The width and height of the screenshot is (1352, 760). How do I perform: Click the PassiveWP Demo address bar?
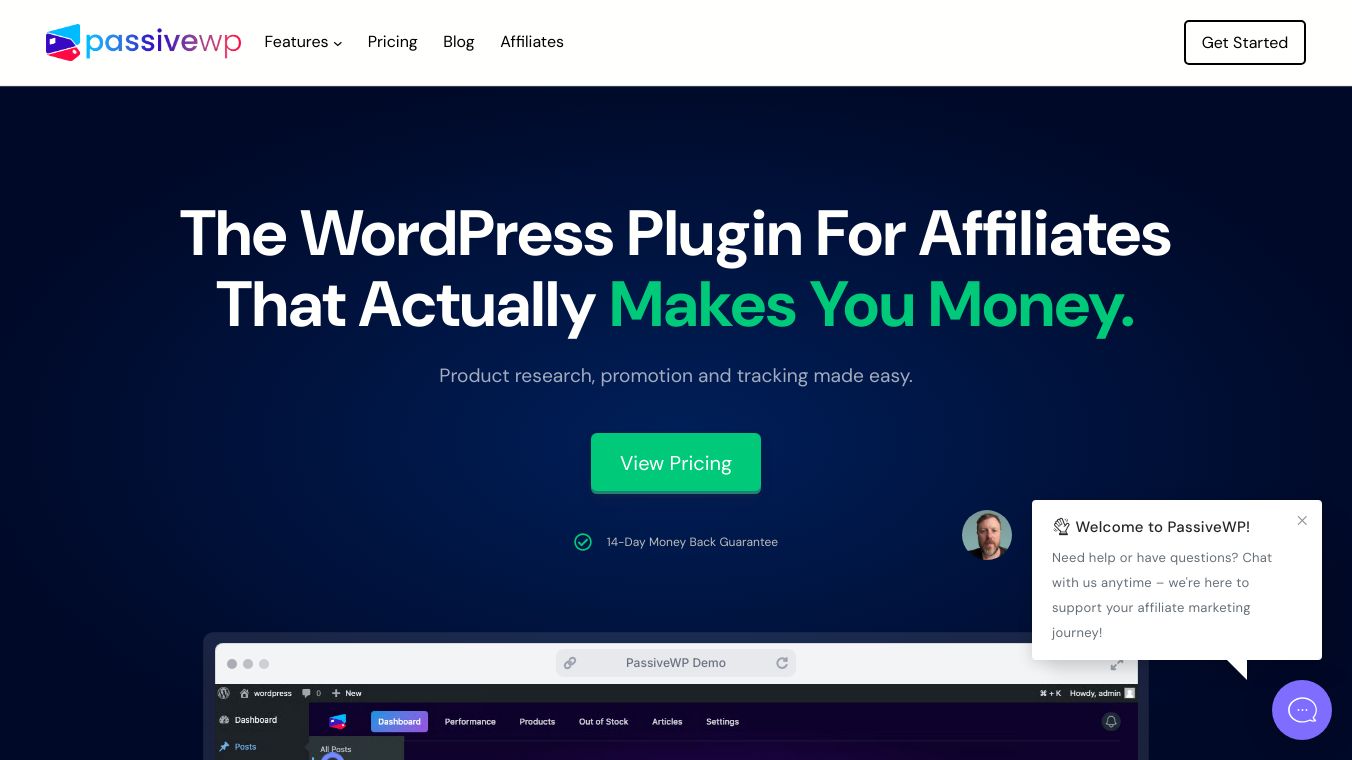coord(676,663)
